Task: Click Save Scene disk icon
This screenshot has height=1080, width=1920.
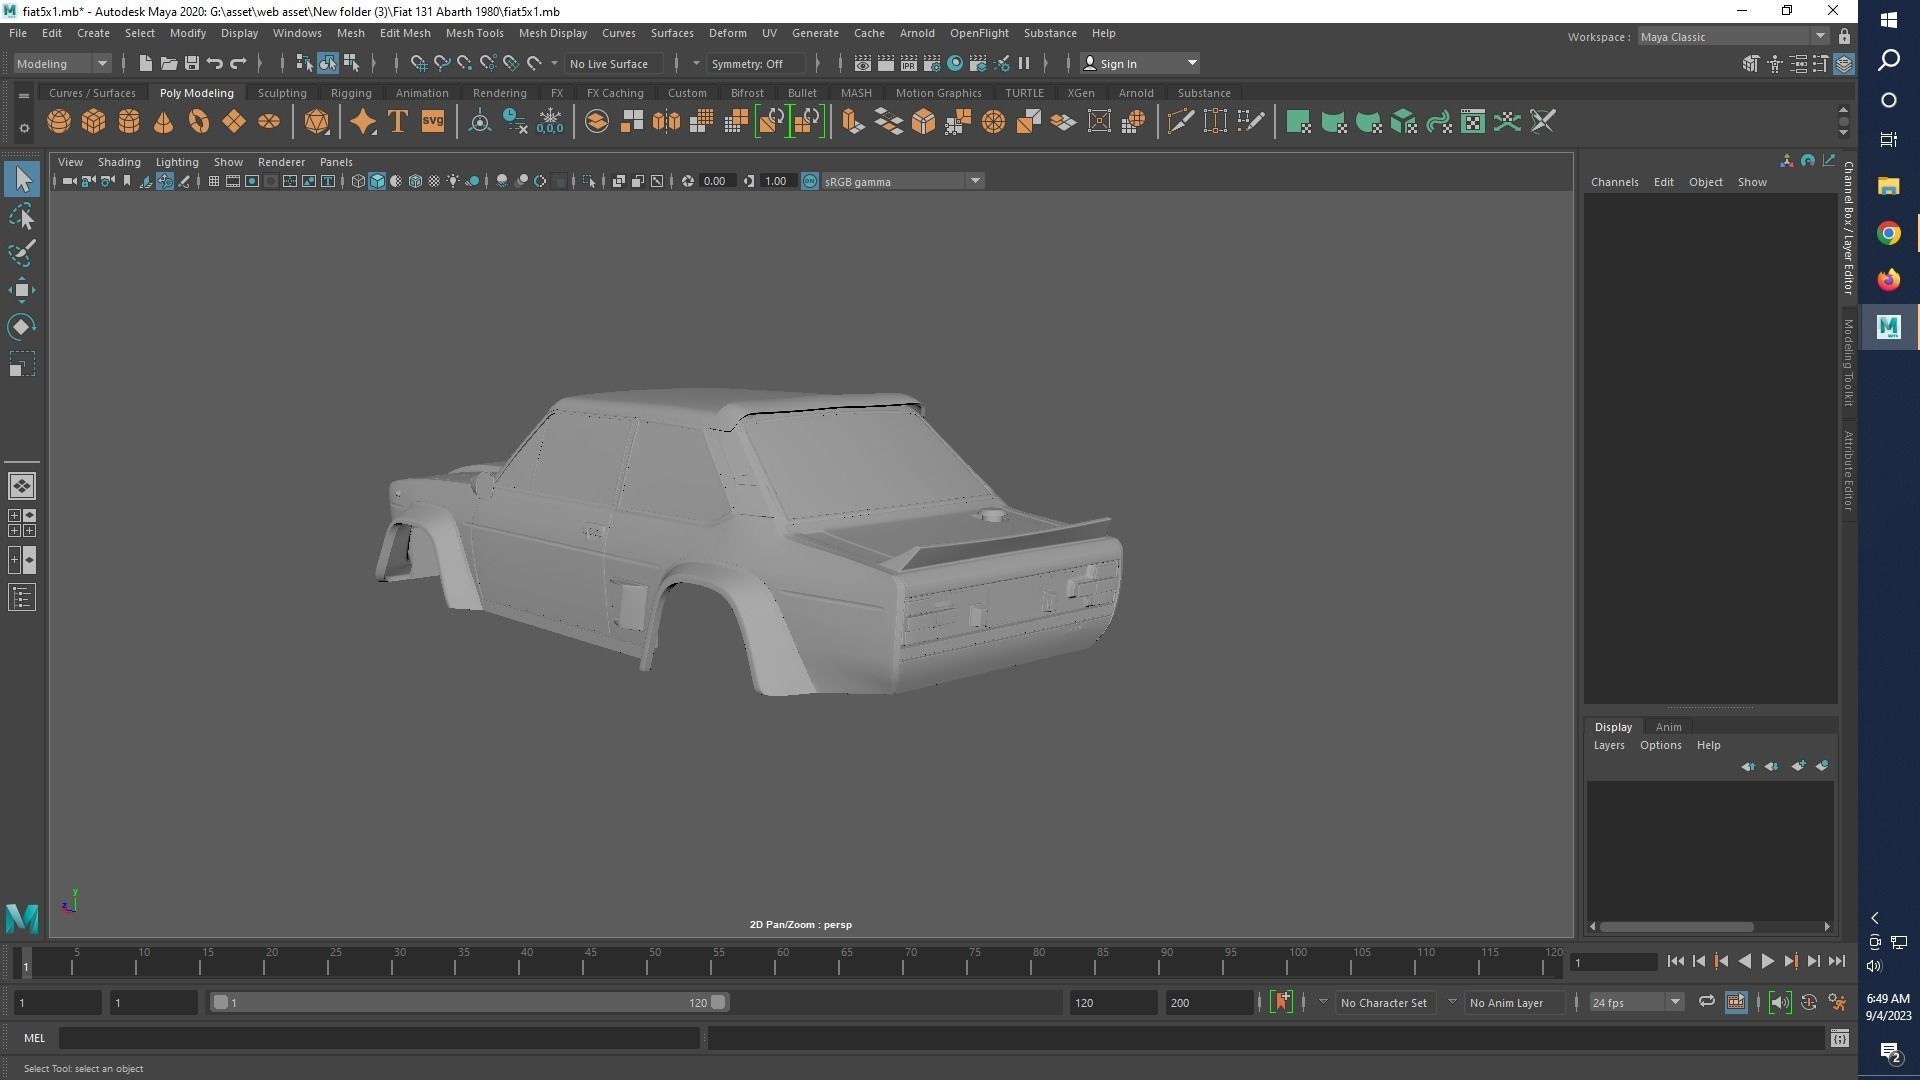Action: [192, 63]
